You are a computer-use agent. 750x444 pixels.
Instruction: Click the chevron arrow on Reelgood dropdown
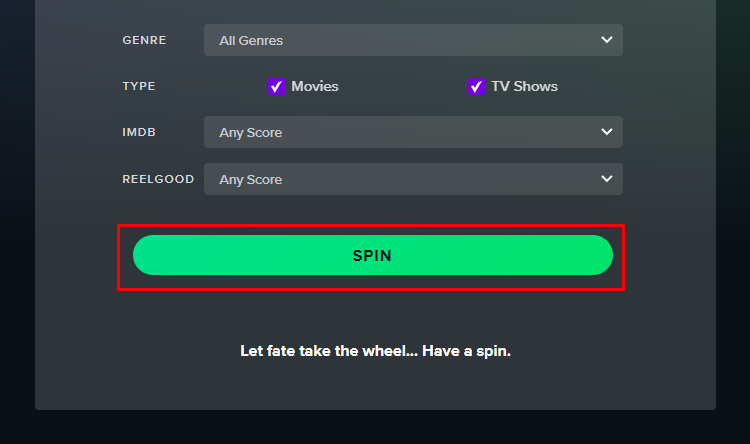tap(607, 178)
